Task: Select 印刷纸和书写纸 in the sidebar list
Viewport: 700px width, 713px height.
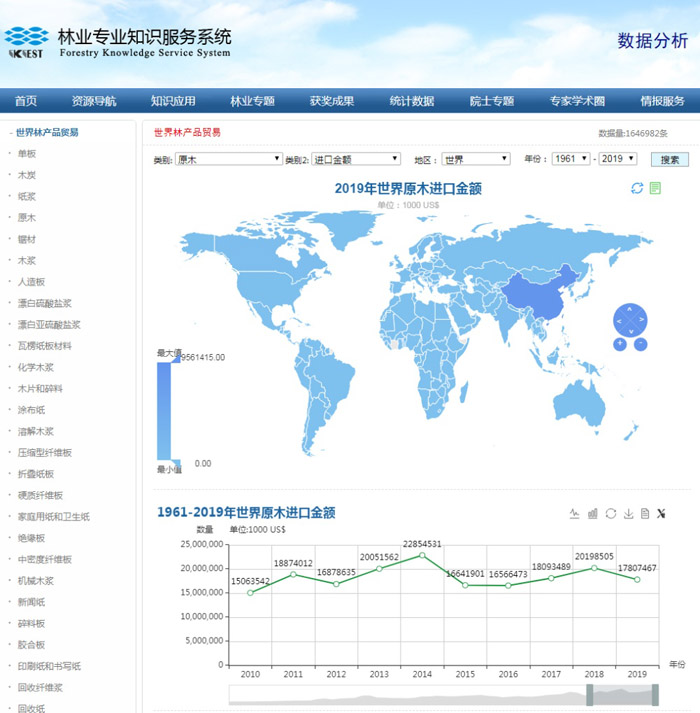Action: (49, 666)
